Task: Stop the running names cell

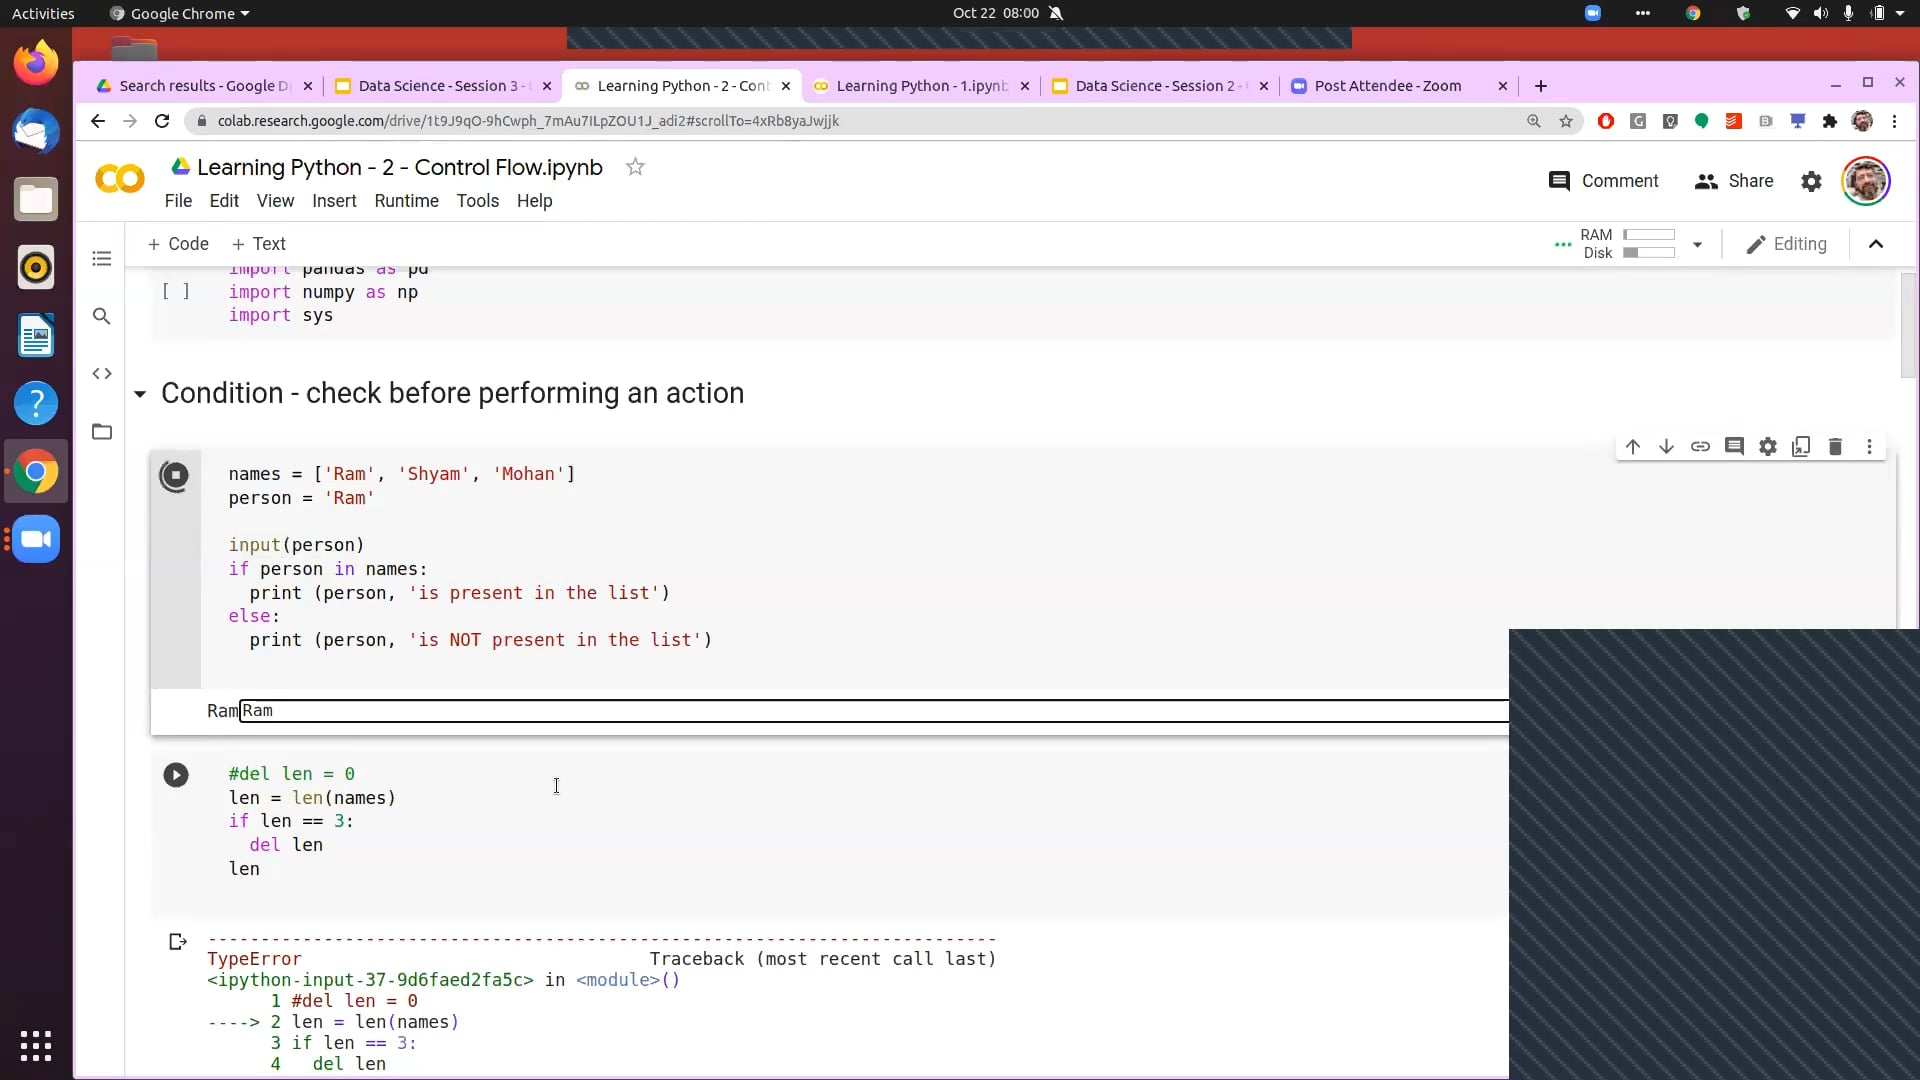Action: click(175, 476)
